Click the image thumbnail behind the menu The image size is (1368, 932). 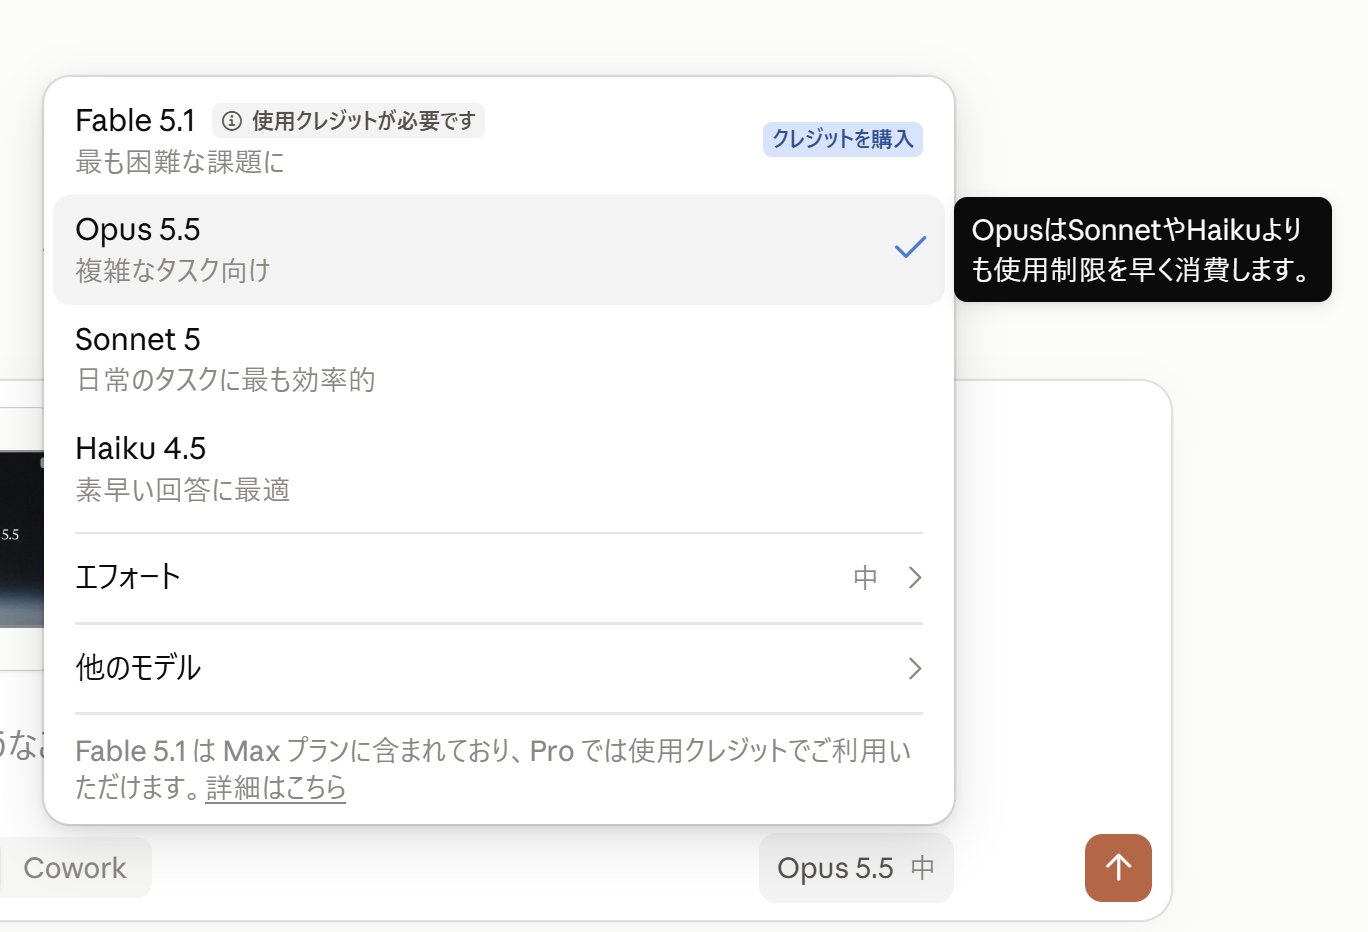point(21,539)
